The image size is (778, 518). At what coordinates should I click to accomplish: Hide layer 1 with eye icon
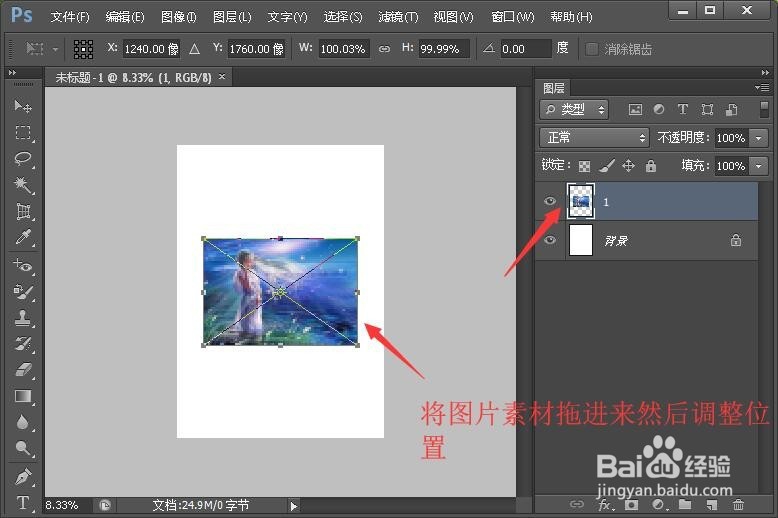(x=550, y=201)
